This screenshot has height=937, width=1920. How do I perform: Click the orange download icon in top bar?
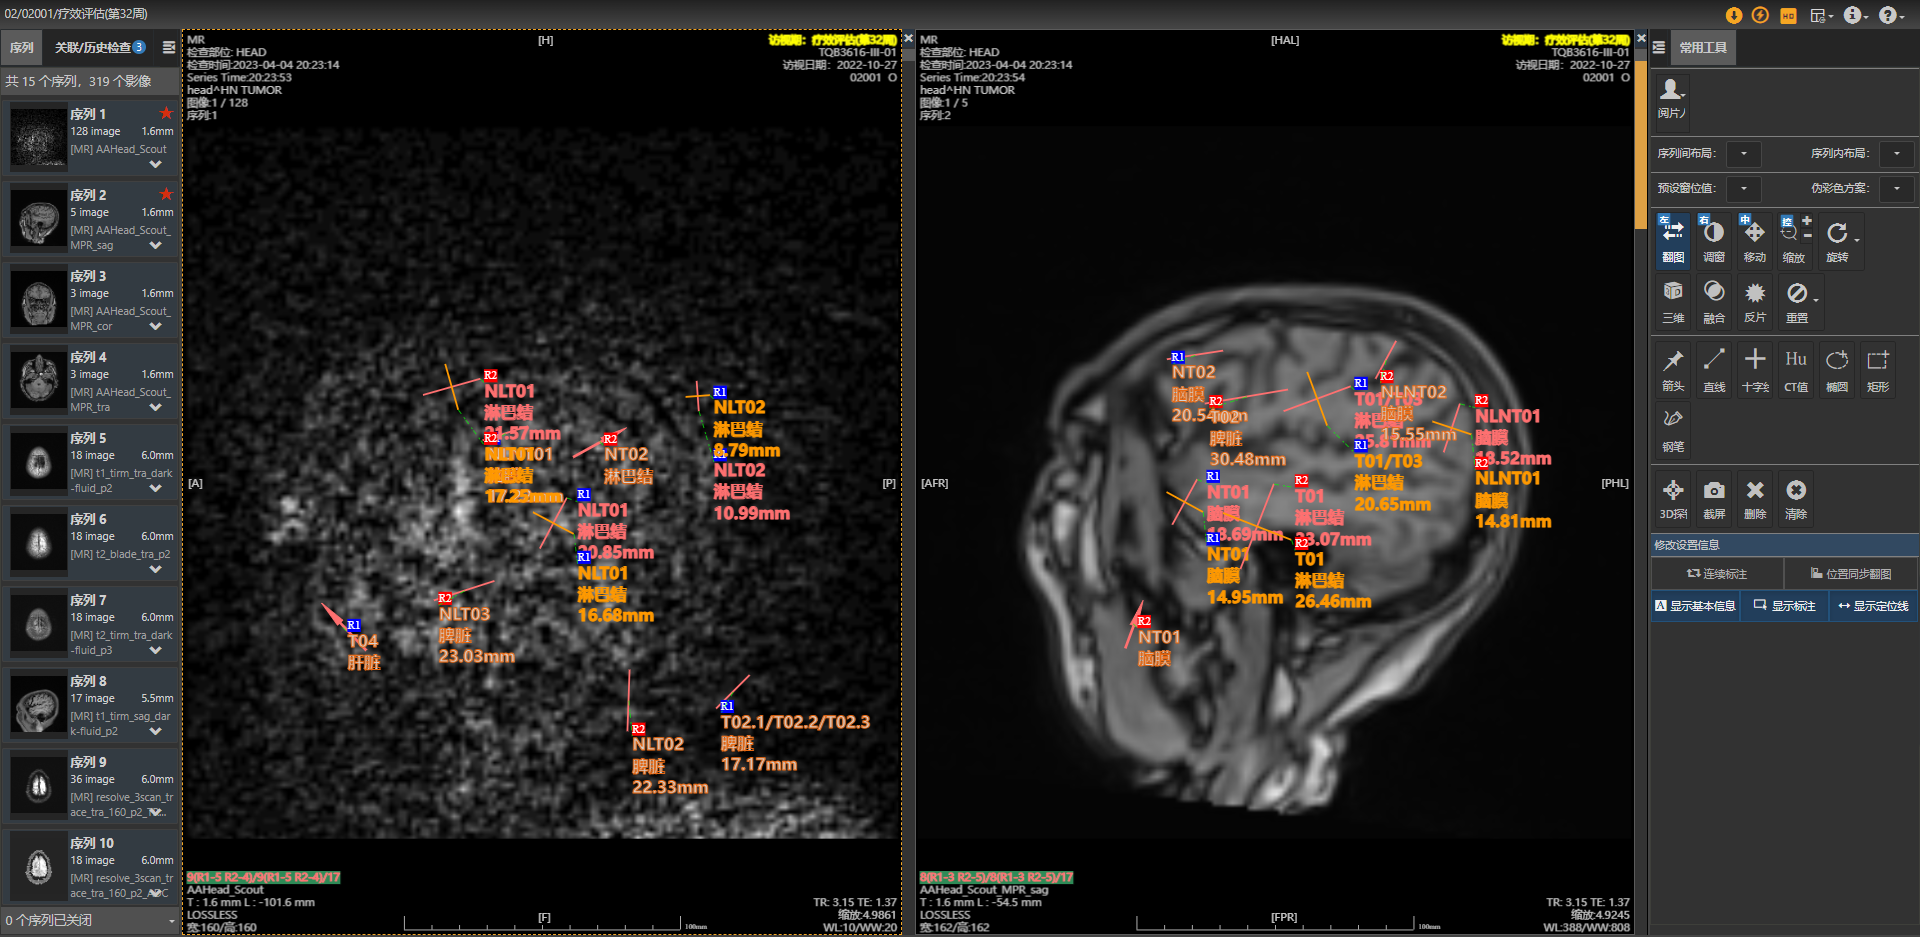coord(1734,15)
